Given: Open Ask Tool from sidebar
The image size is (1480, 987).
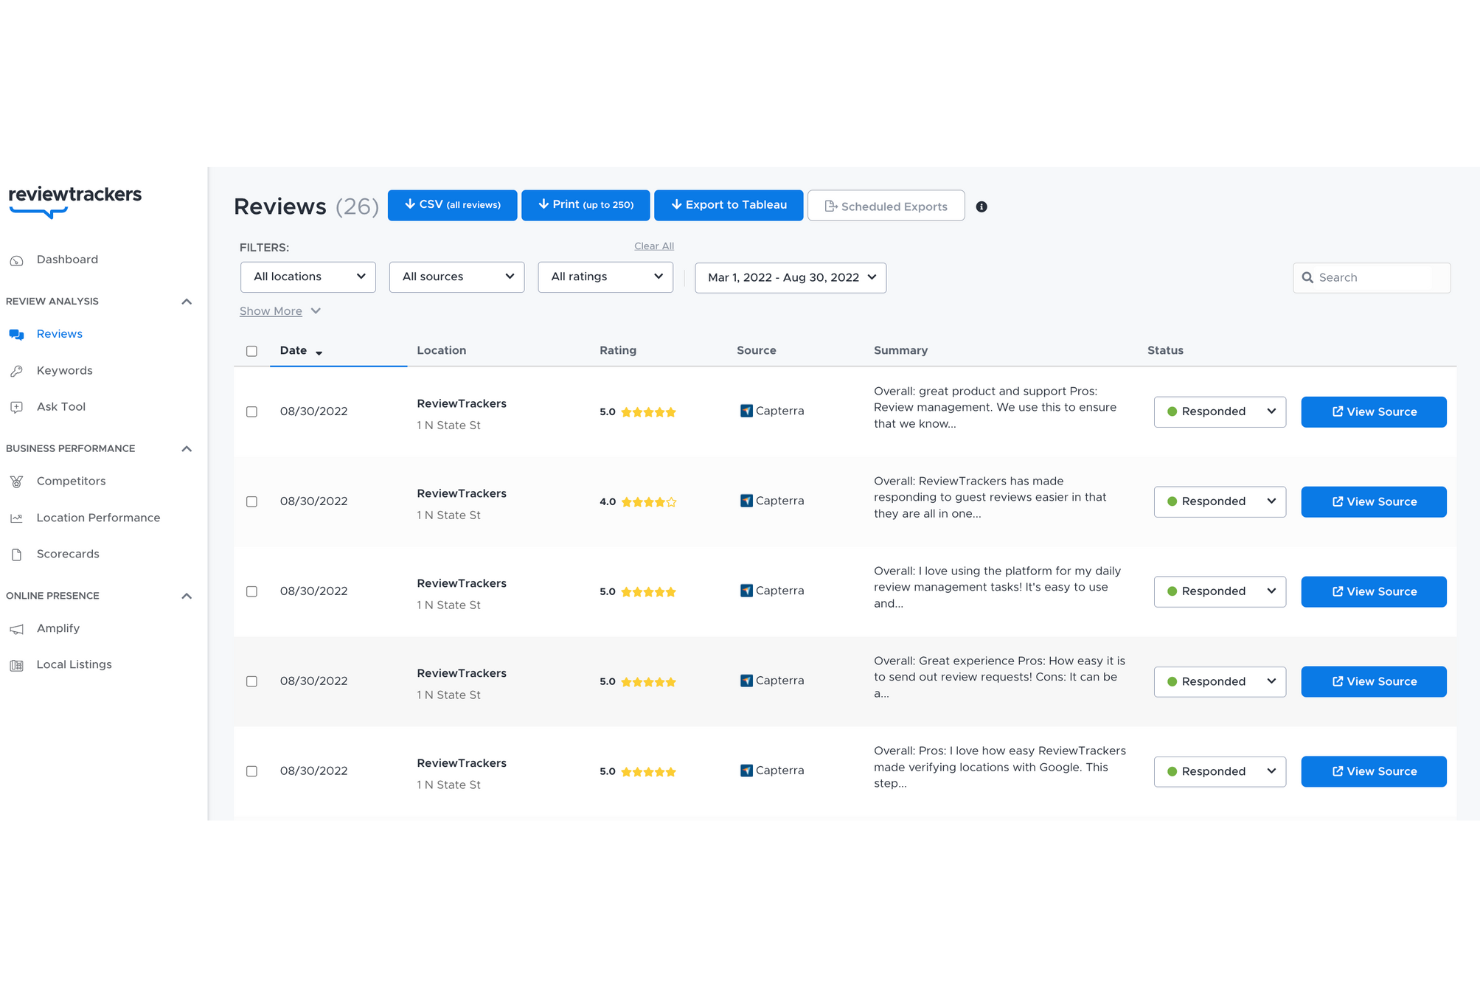Looking at the screenshot, I should (61, 407).
